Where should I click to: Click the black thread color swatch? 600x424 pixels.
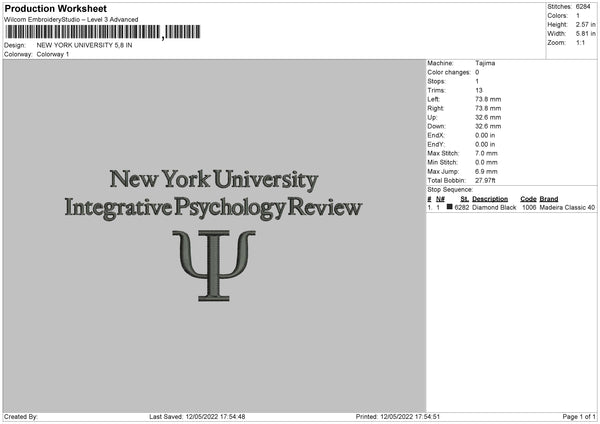tap(450, 207)
